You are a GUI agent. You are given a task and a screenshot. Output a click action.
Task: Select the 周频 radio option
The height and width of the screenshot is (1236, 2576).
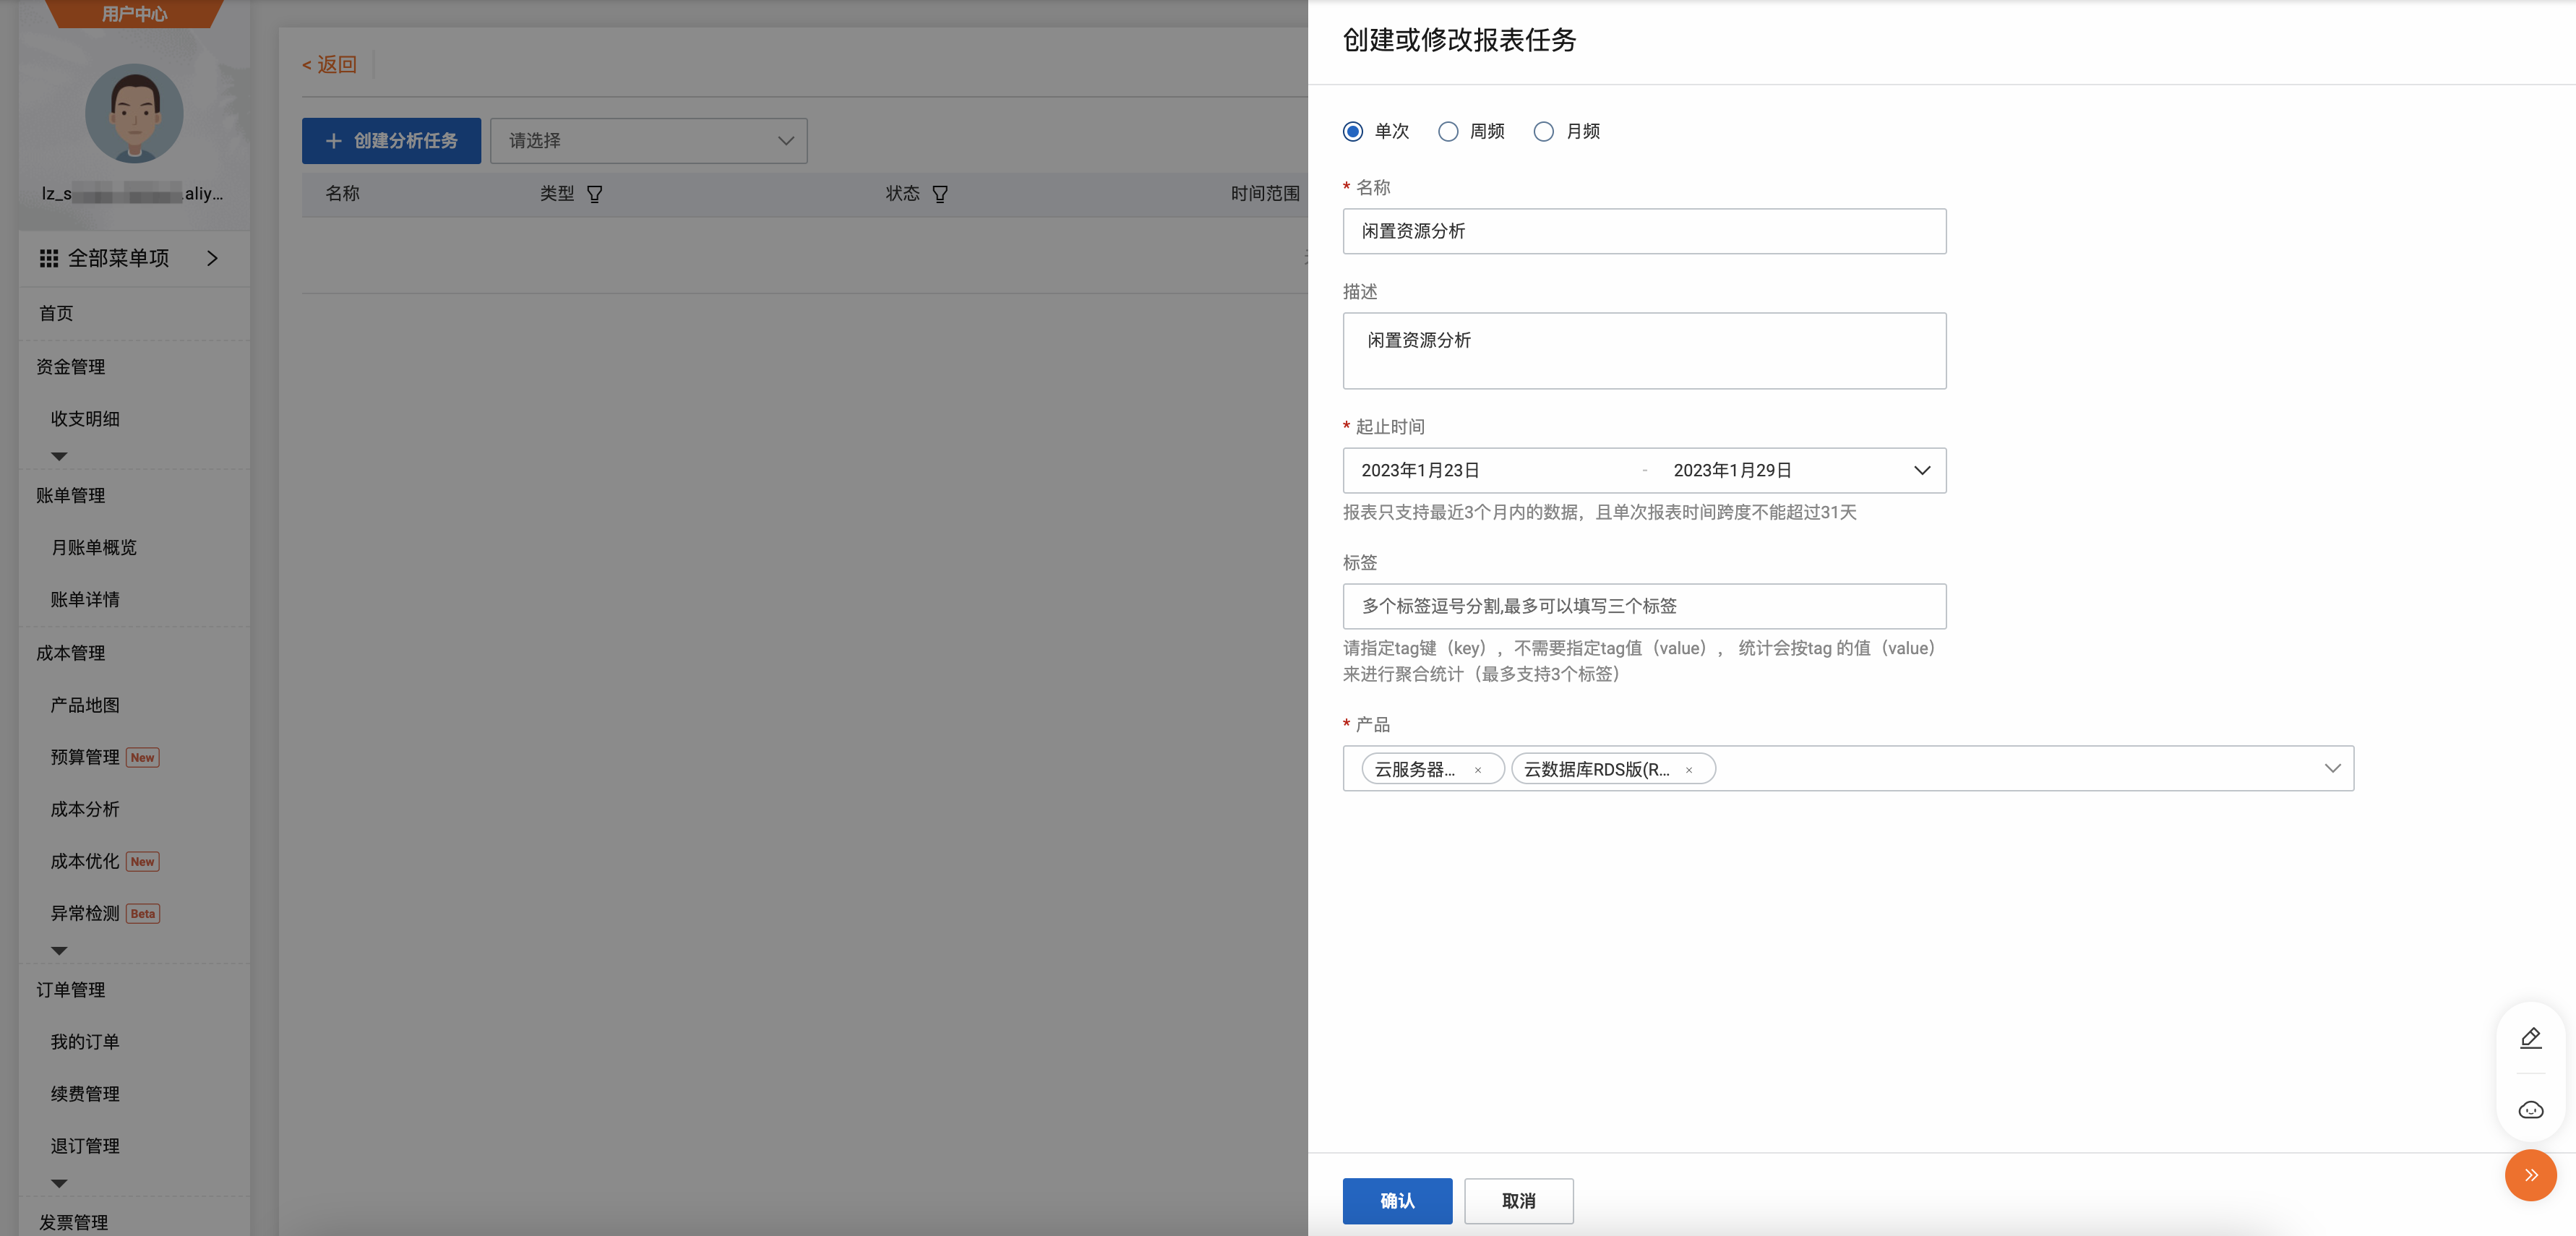pyautogui.click(x=1448, y=132)
